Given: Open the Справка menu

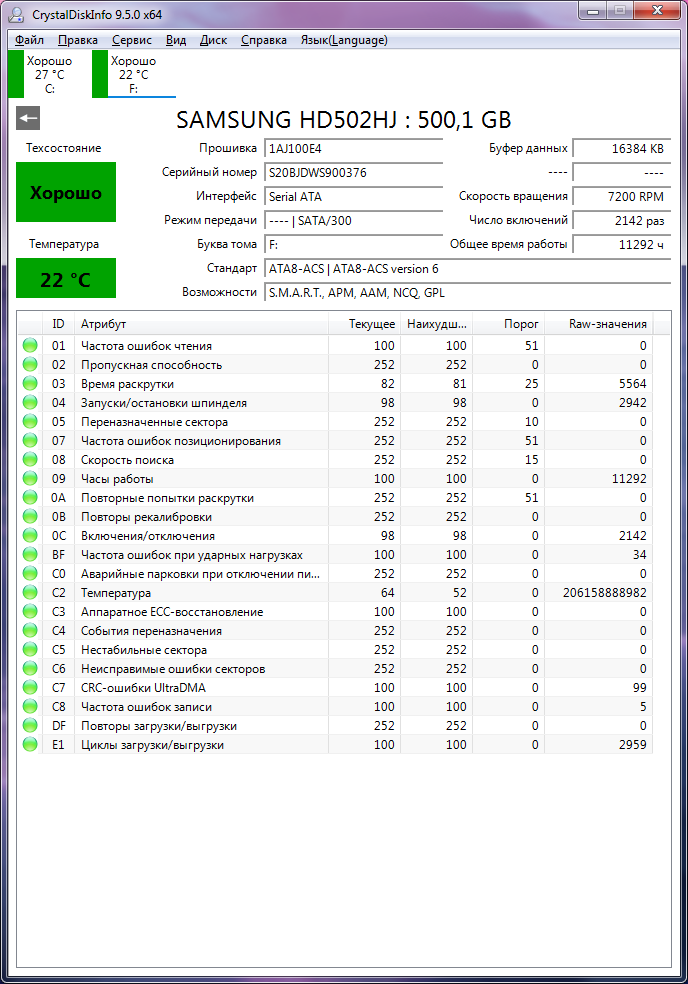Looking at the screenshot, I should click(x=264, y=40).
